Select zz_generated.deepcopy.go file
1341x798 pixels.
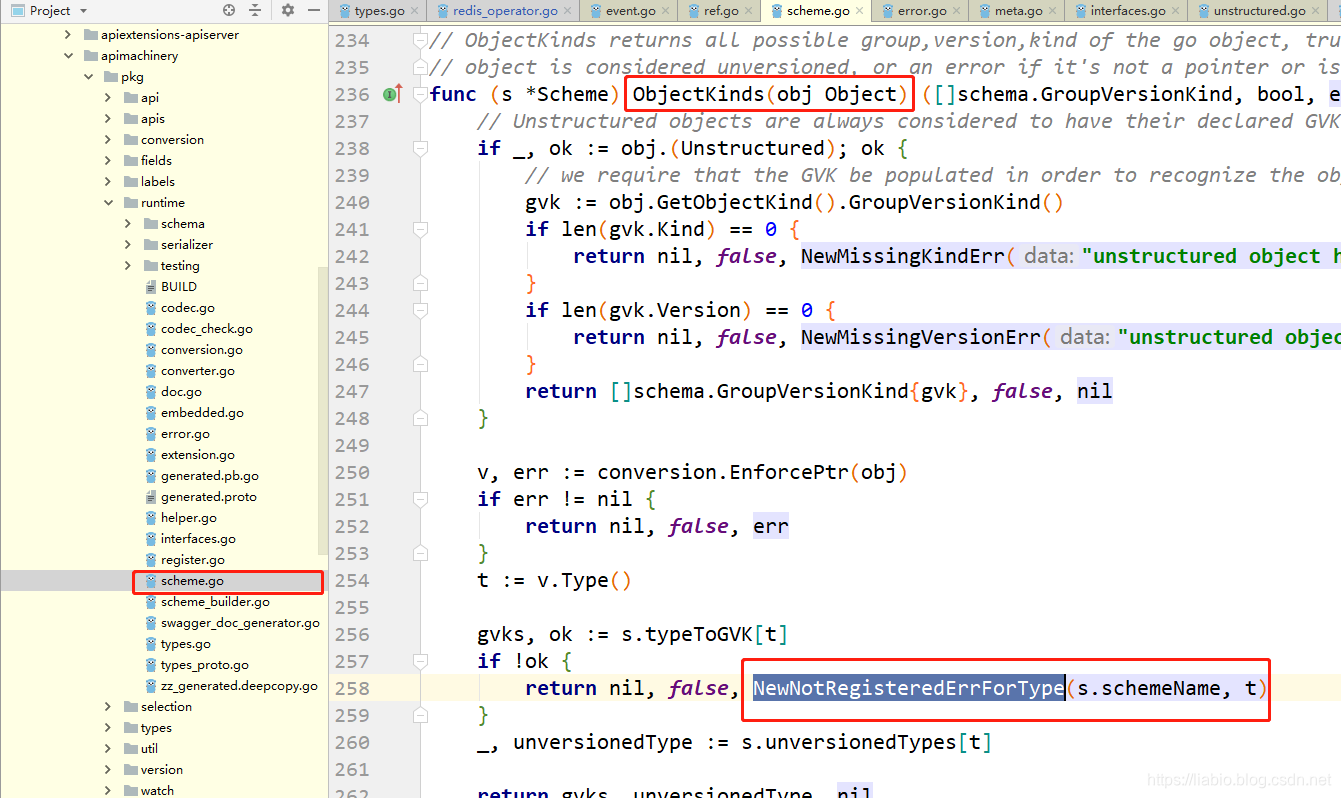click(239, 686)
